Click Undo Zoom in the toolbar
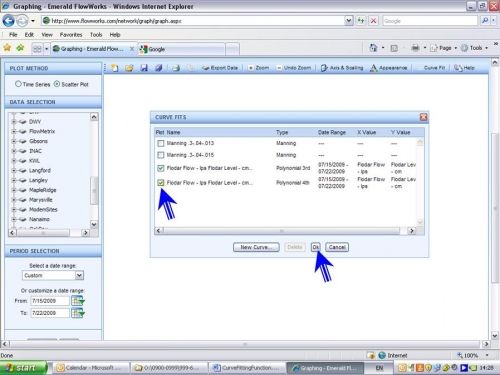This screenshot has width=500, height=375. click(x=294, y=68)
